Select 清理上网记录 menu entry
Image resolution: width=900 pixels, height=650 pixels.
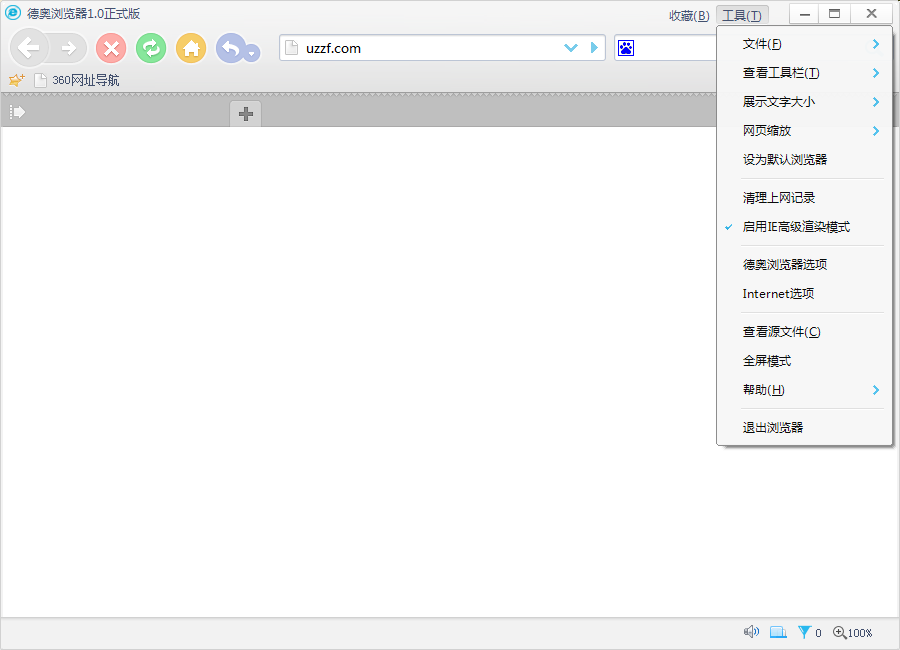pos(804,198)
